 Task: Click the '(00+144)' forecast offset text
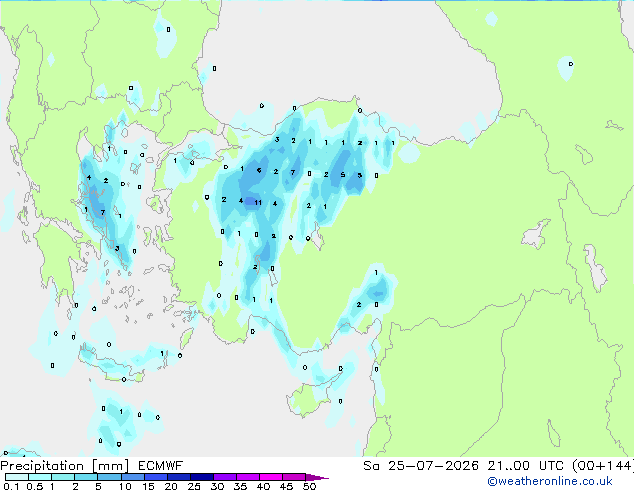[x=603, y=466]
